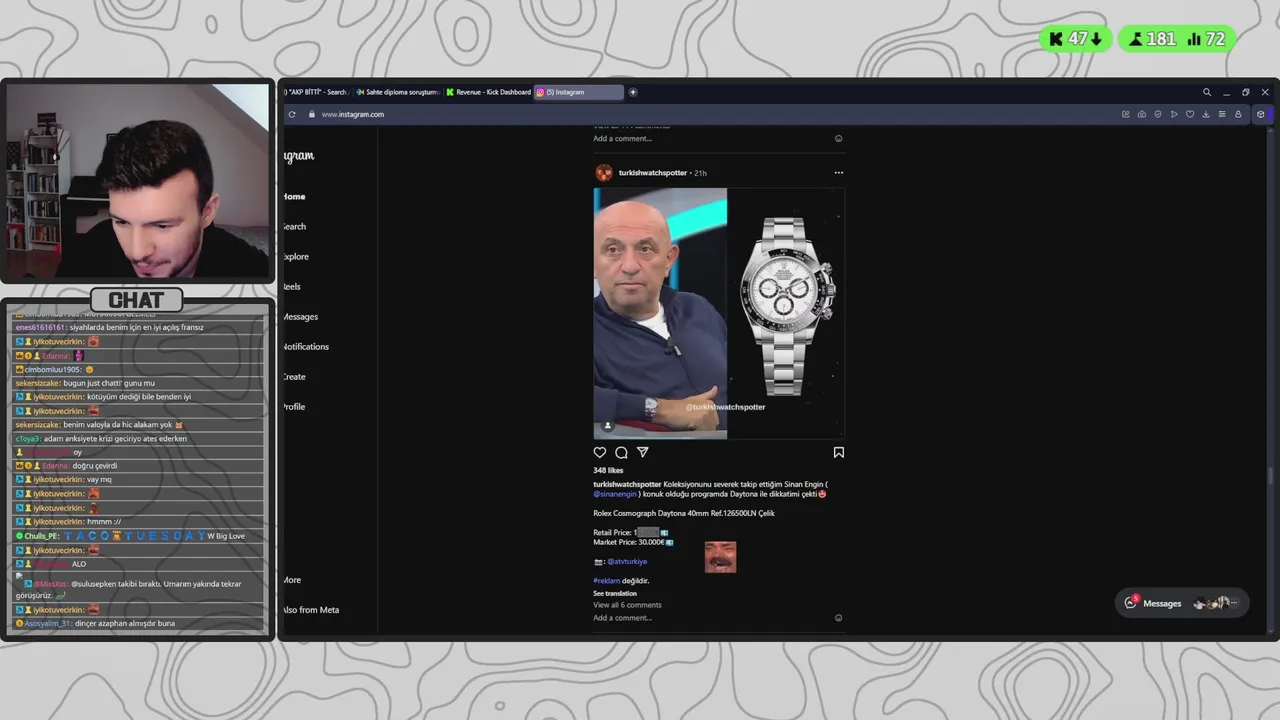
Task: Expand the More menu in Instagram sidebar
Action: pyautogui.click(x=292, y=580)
